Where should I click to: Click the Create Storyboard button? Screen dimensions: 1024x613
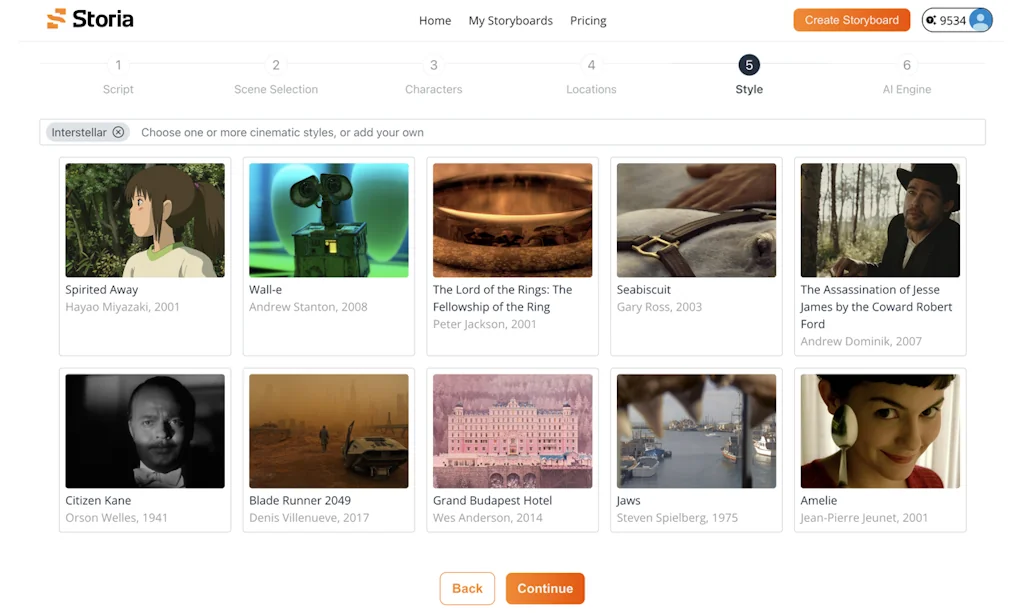pyautogui.click(x=852, y=20)
